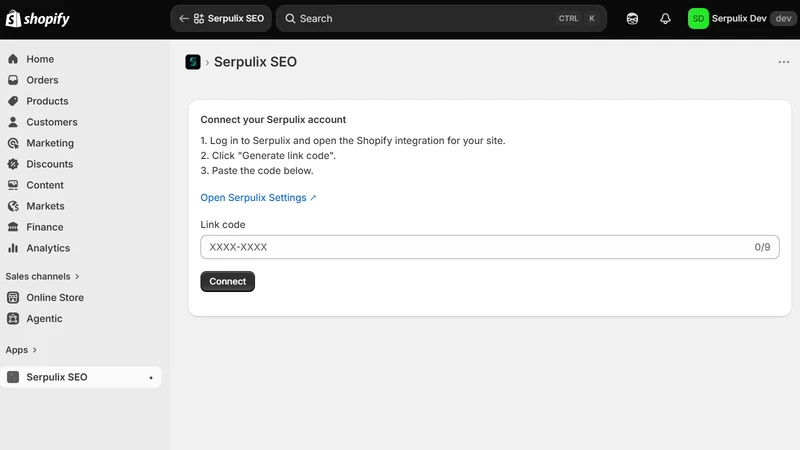Click the 'Sales channels' section label

click(38, 277)
